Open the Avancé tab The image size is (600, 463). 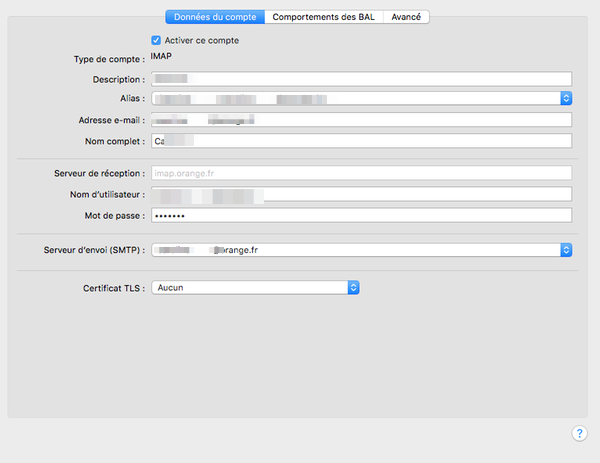tap(406, 17)
